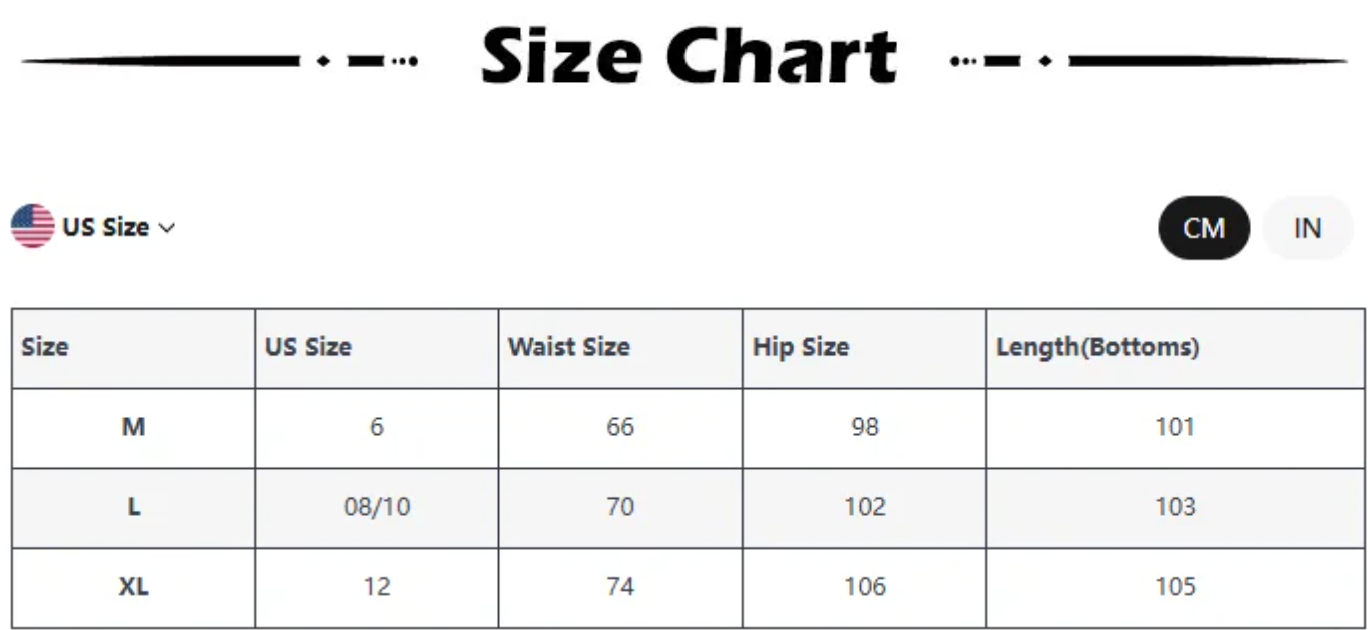The width and height of the screenshot is (1368, 630).
Task: Switch measurements to IN
Action: pos(1308,228)
